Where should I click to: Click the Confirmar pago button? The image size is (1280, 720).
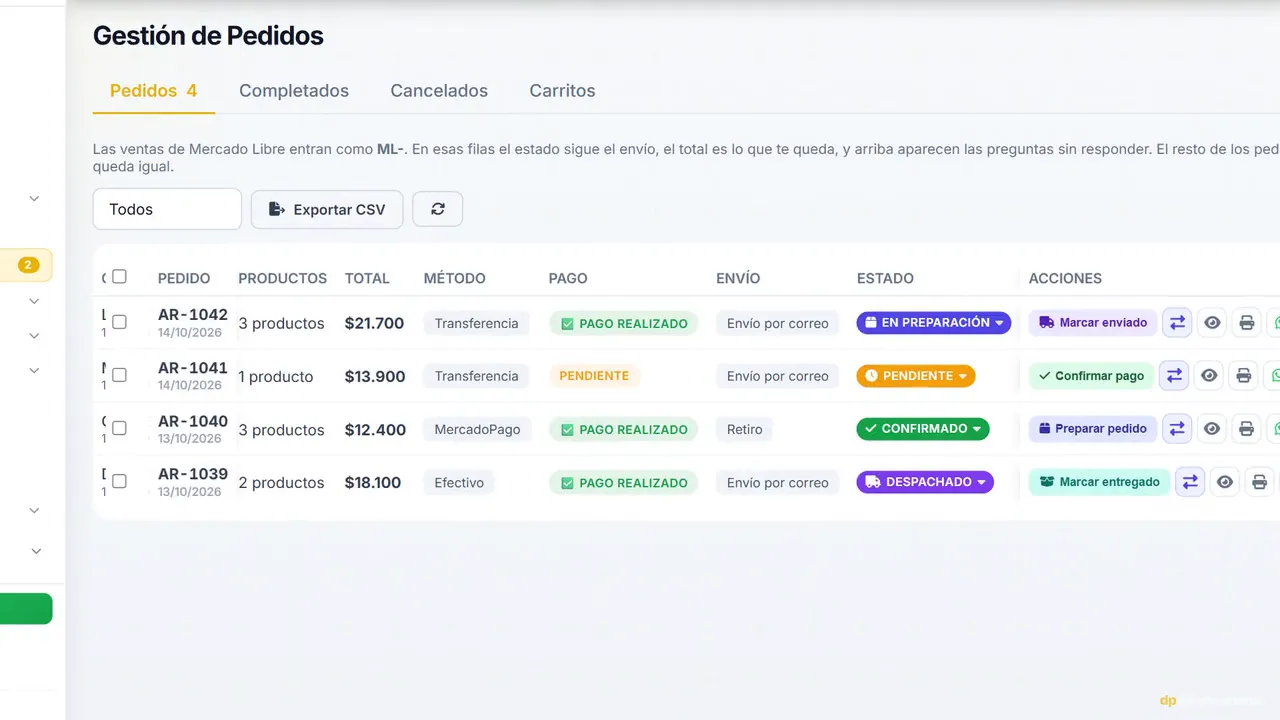[x=1091, y=376]
